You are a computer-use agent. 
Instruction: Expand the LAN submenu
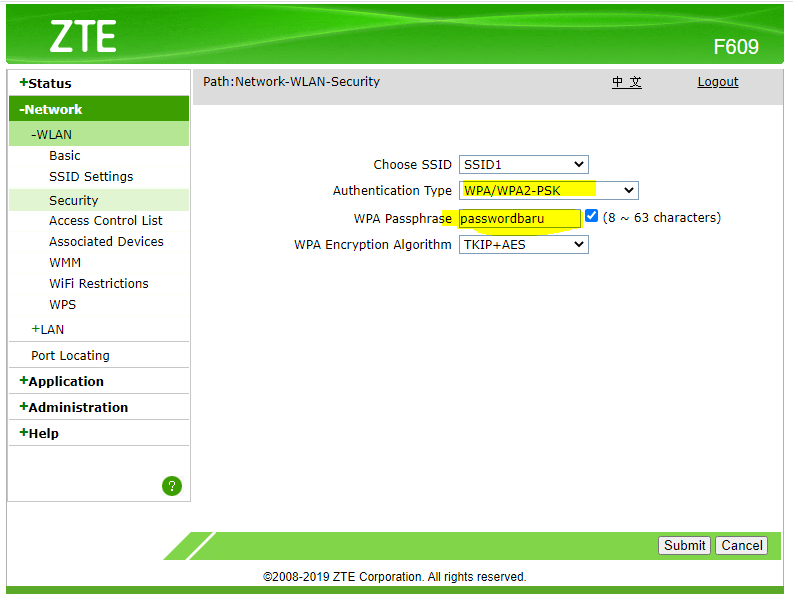pos(48,329)
